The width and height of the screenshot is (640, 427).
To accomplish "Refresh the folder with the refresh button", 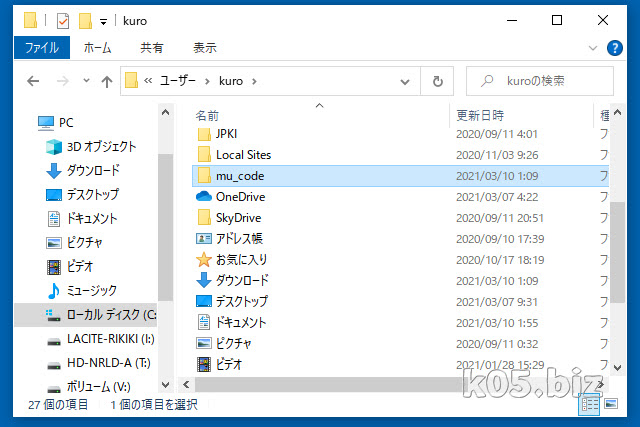I will pos(438,81).
